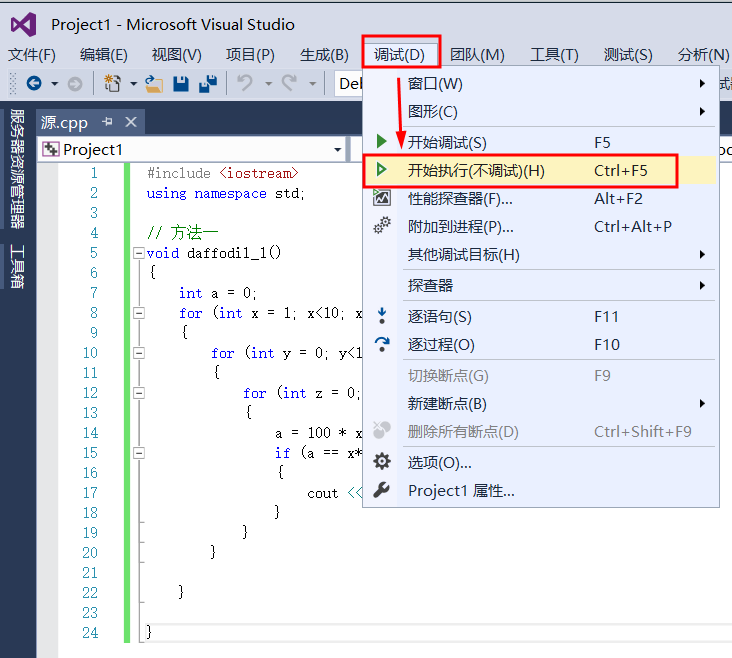Open the 服务器资源管理器 side panel tab
Screen dimensions: 732x658
(17, 169)
